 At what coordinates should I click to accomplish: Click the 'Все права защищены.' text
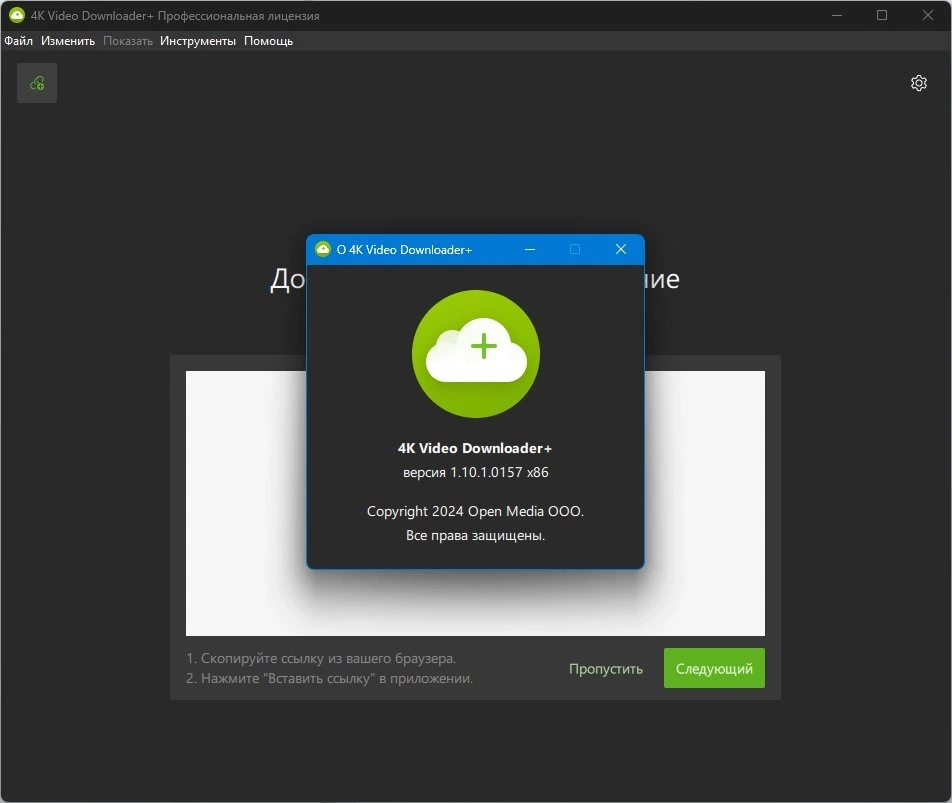[475, 535]
